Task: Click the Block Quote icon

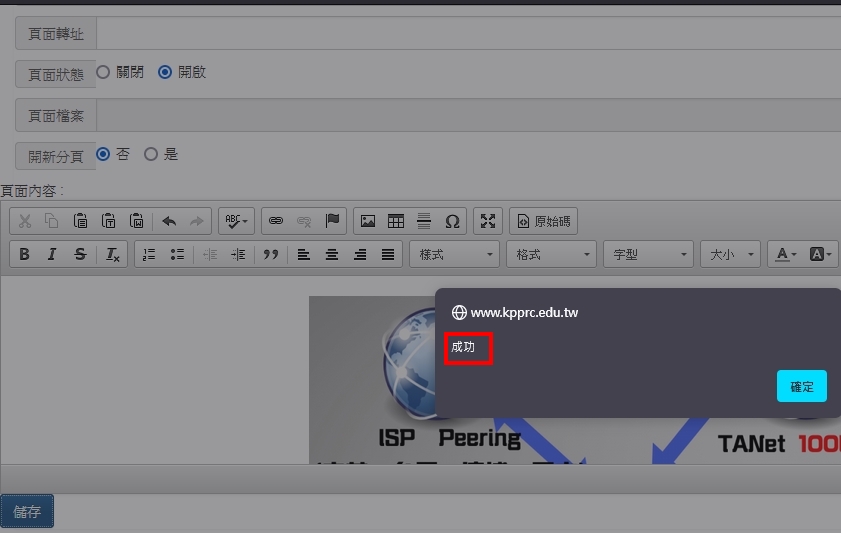Action: [x=271, y=254]
